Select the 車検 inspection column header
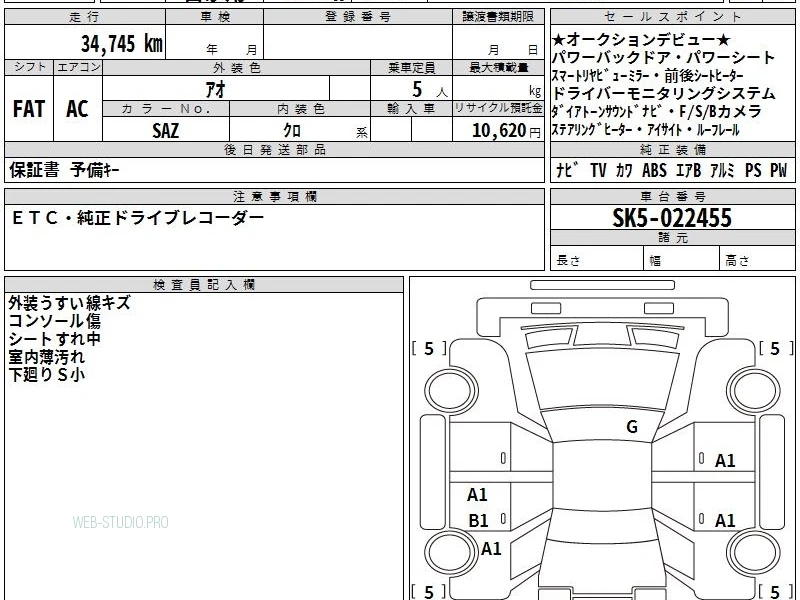Screen dimensions: 800x600 click(215, 17)
